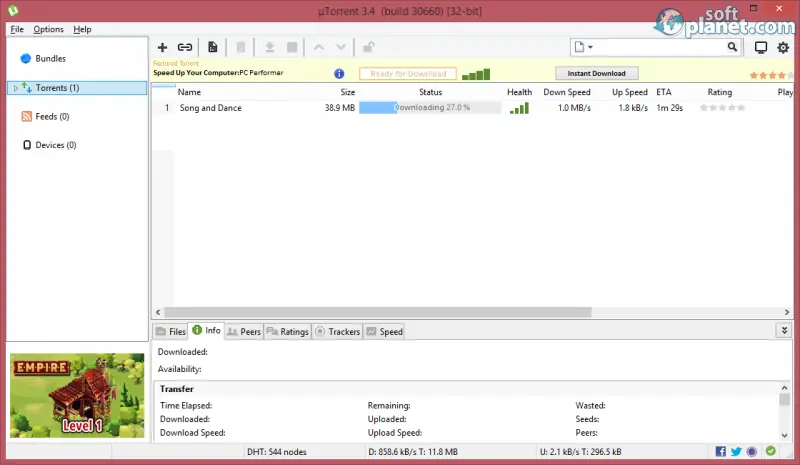Open Preferences gear icon
This screenshot has width=800, height=465.
pyautogui.click(x=783, y=47)
